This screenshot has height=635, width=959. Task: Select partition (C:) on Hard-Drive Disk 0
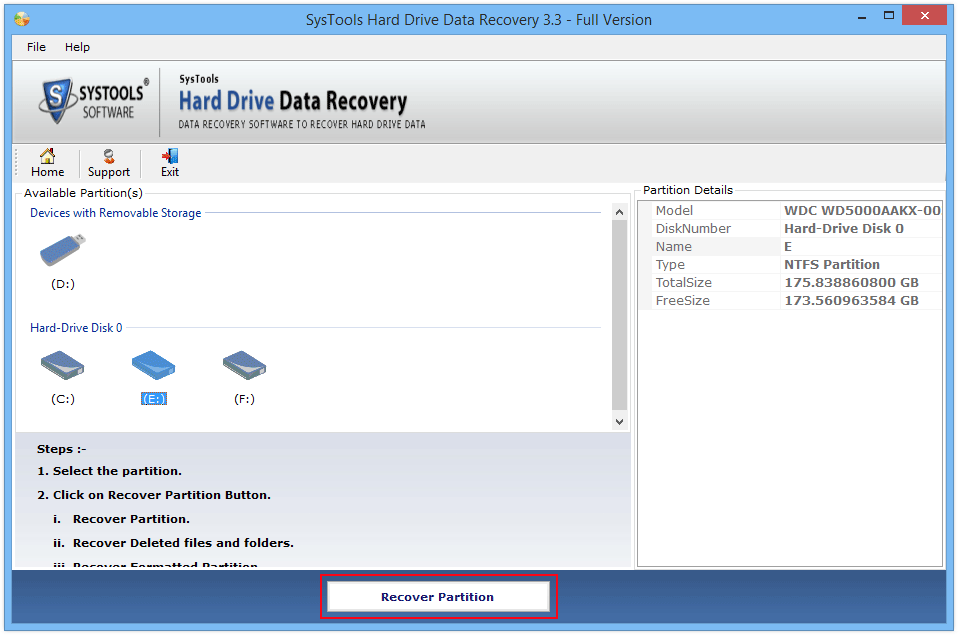(x=62, y=365)
